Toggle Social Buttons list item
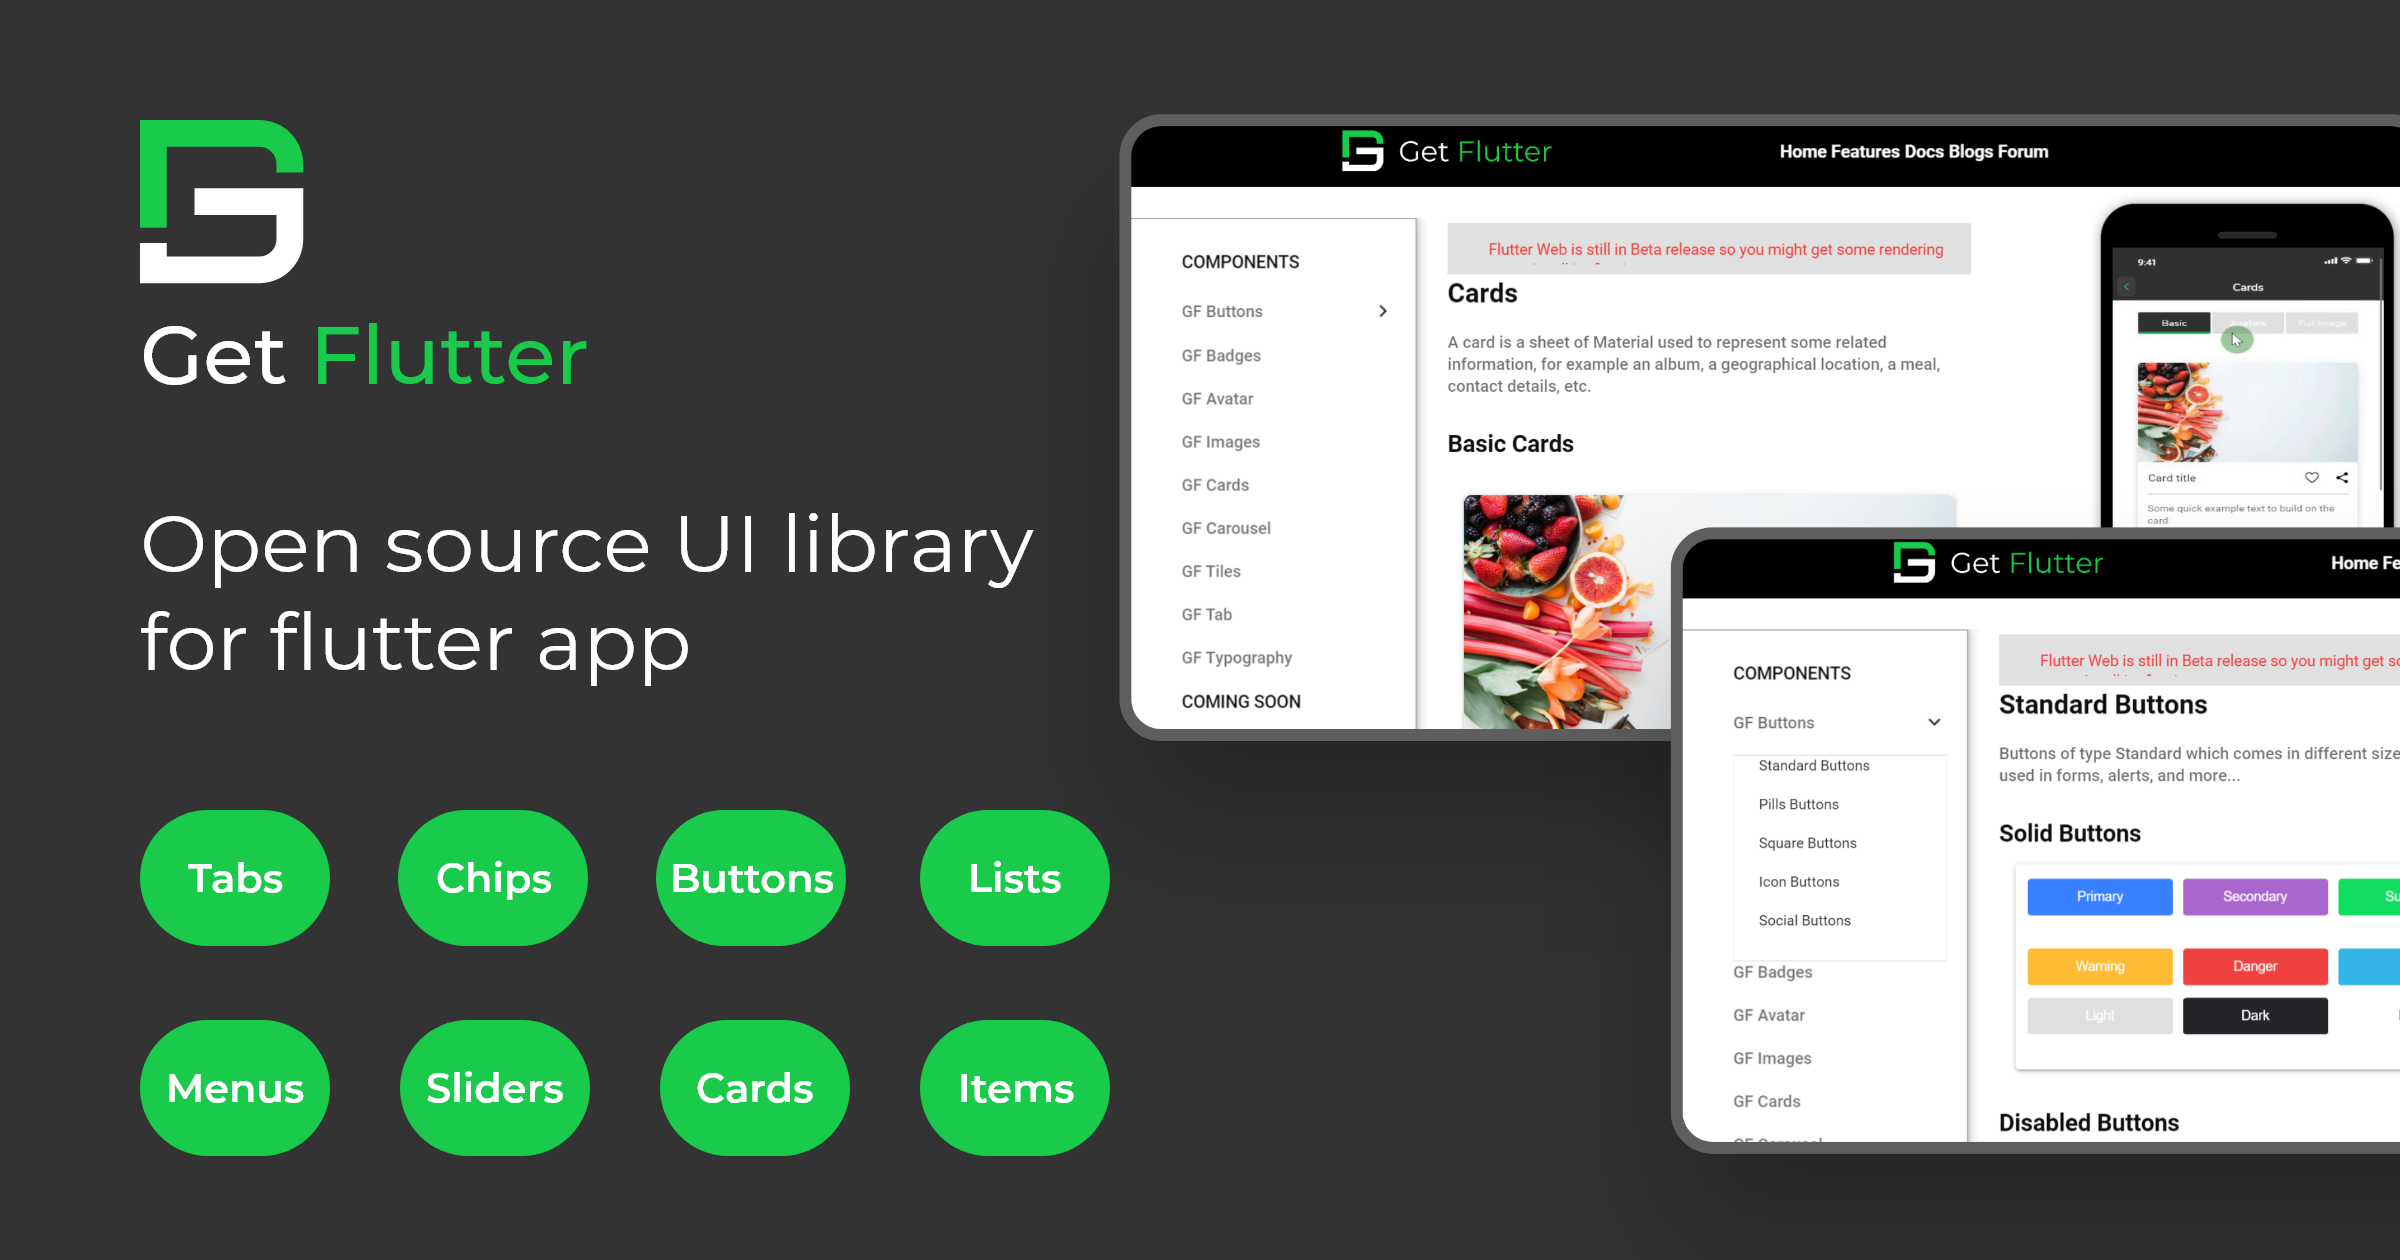2400x1260 pixels. (x=1802, y=919)
